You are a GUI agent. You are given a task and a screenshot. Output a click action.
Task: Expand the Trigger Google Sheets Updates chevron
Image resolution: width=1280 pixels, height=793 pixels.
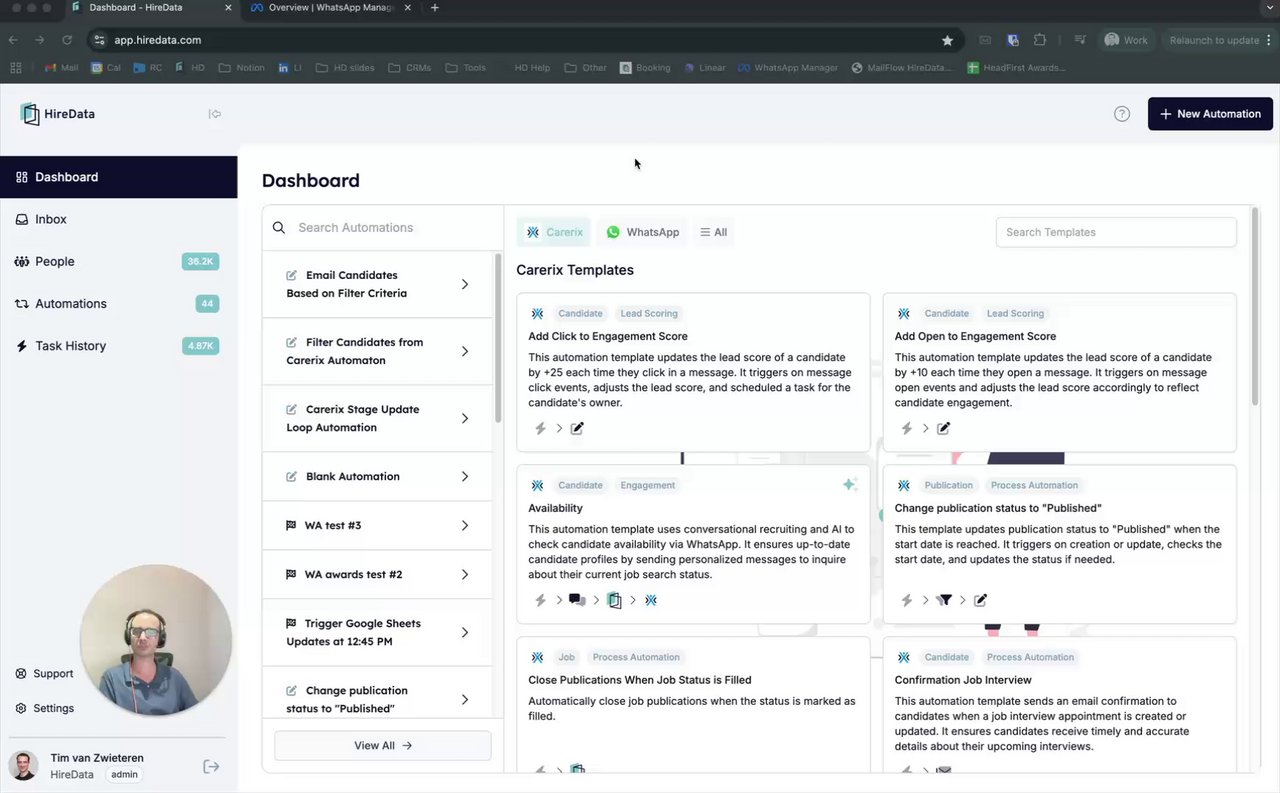[465, 632]
